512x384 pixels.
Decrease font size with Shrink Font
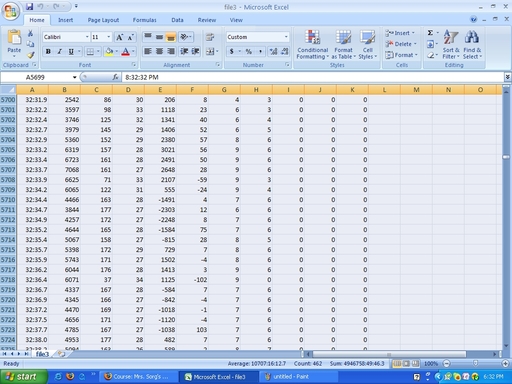130,37
